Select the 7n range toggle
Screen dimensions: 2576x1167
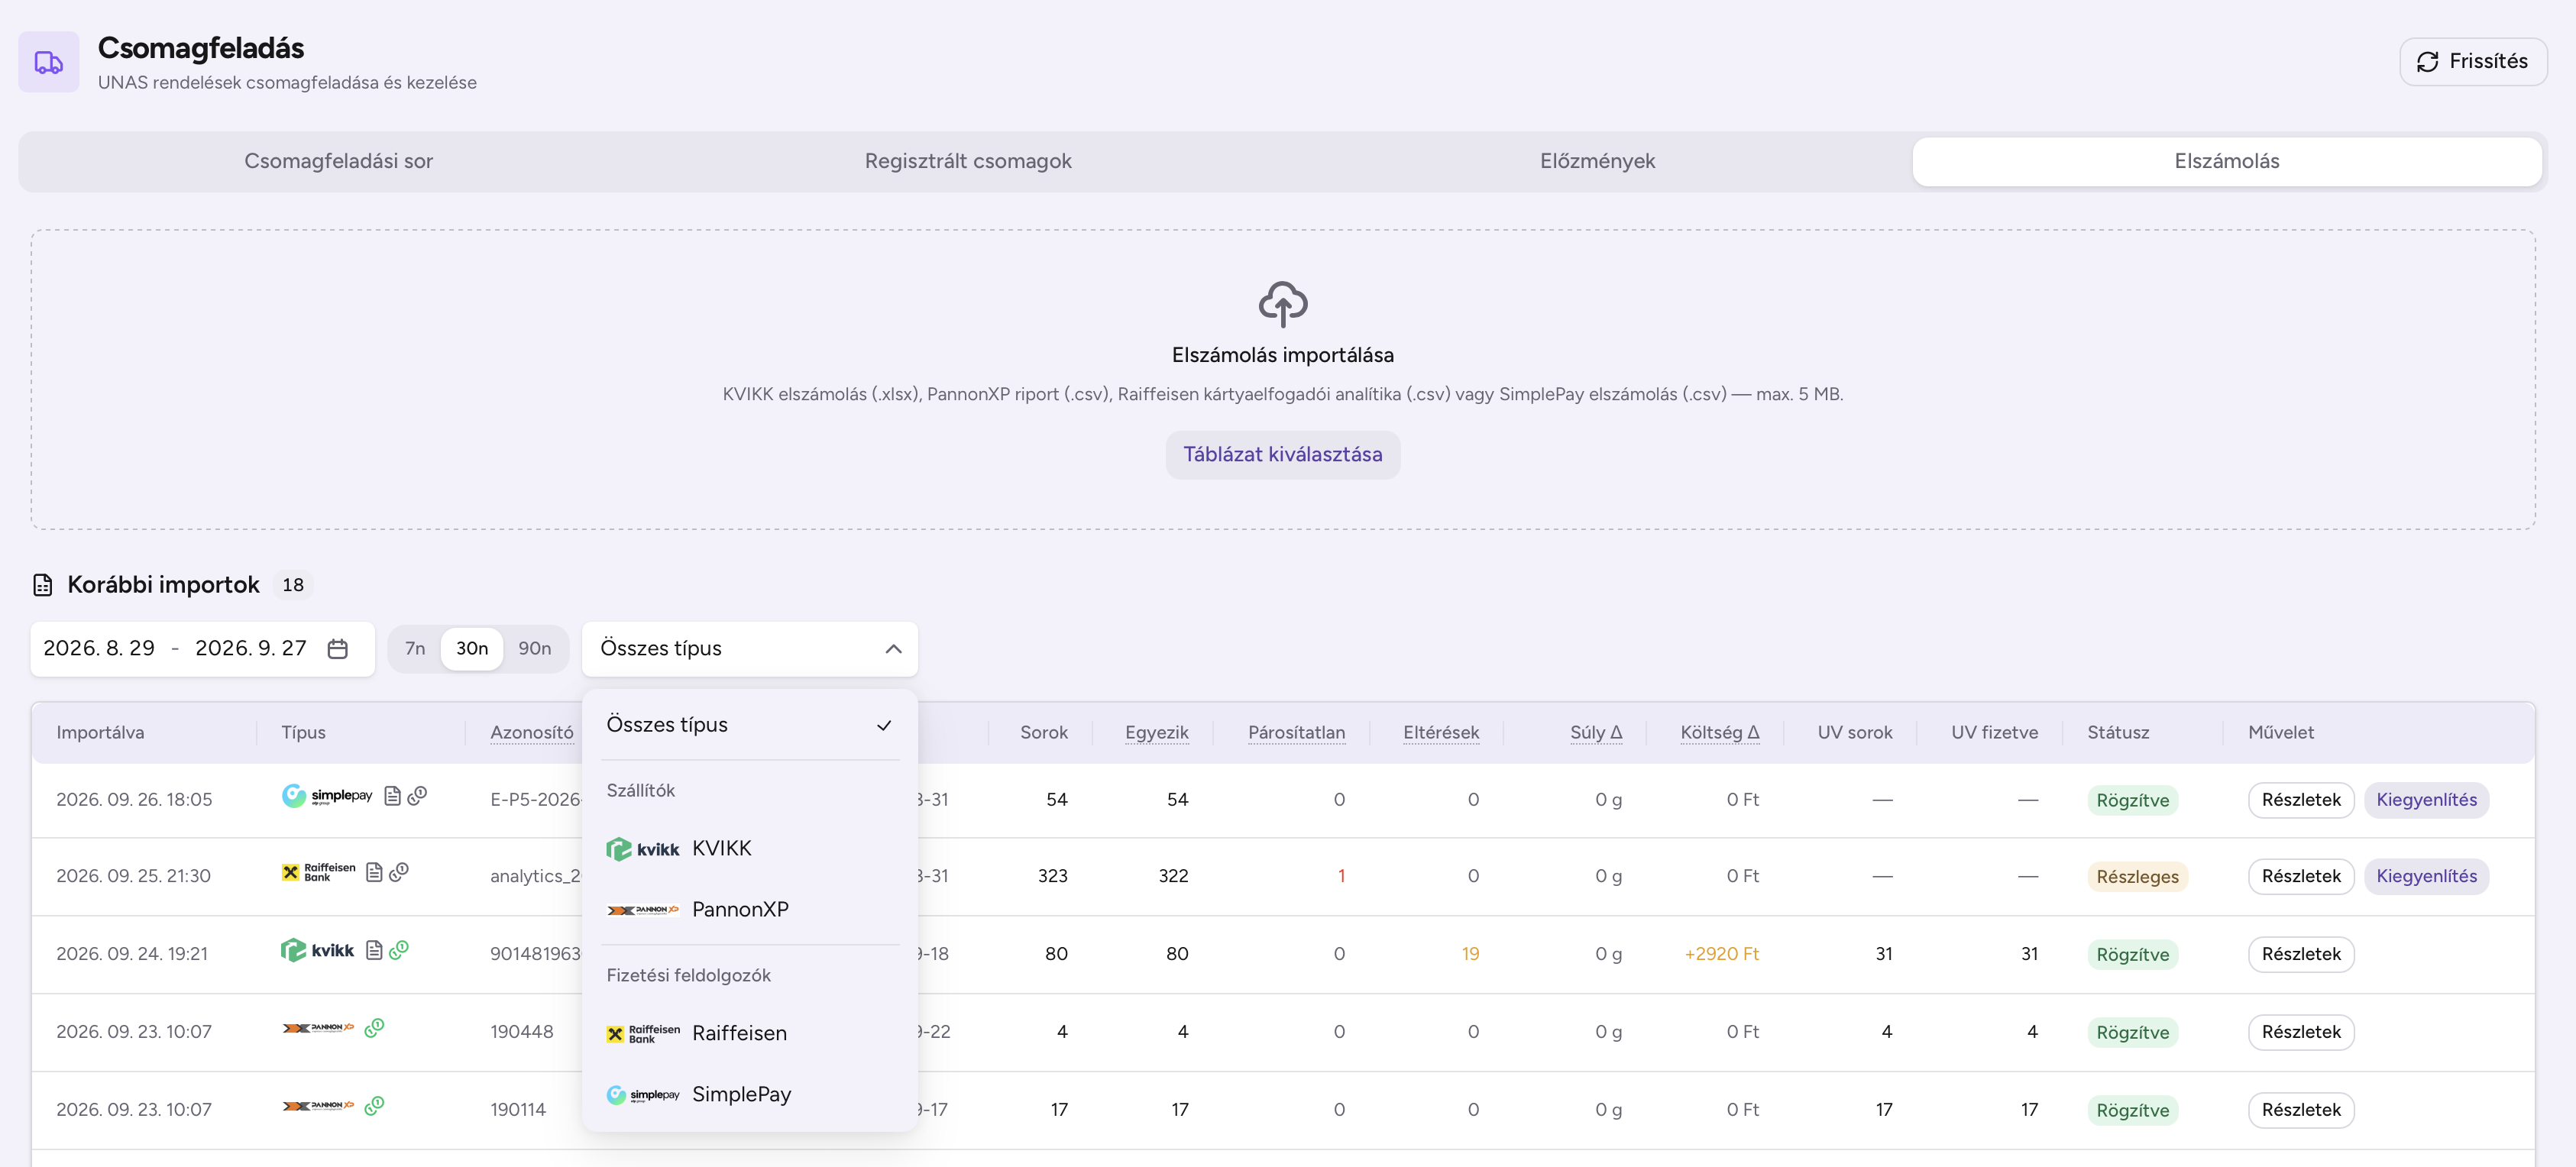[415, 649]
